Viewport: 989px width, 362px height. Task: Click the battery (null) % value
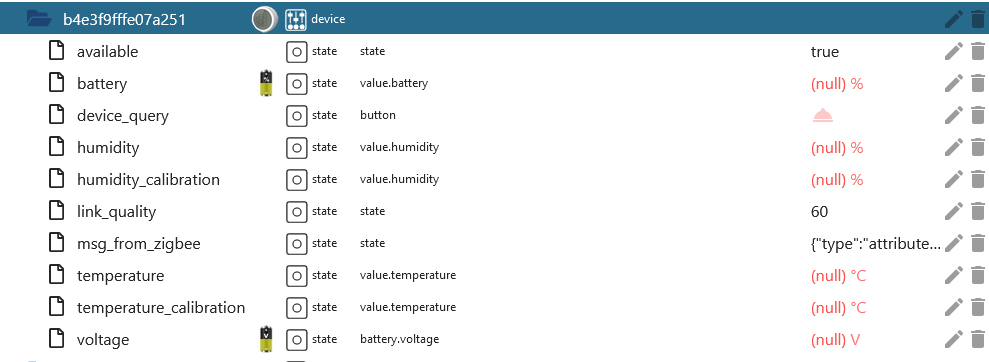pyautogui.click(x=836, y=84)
